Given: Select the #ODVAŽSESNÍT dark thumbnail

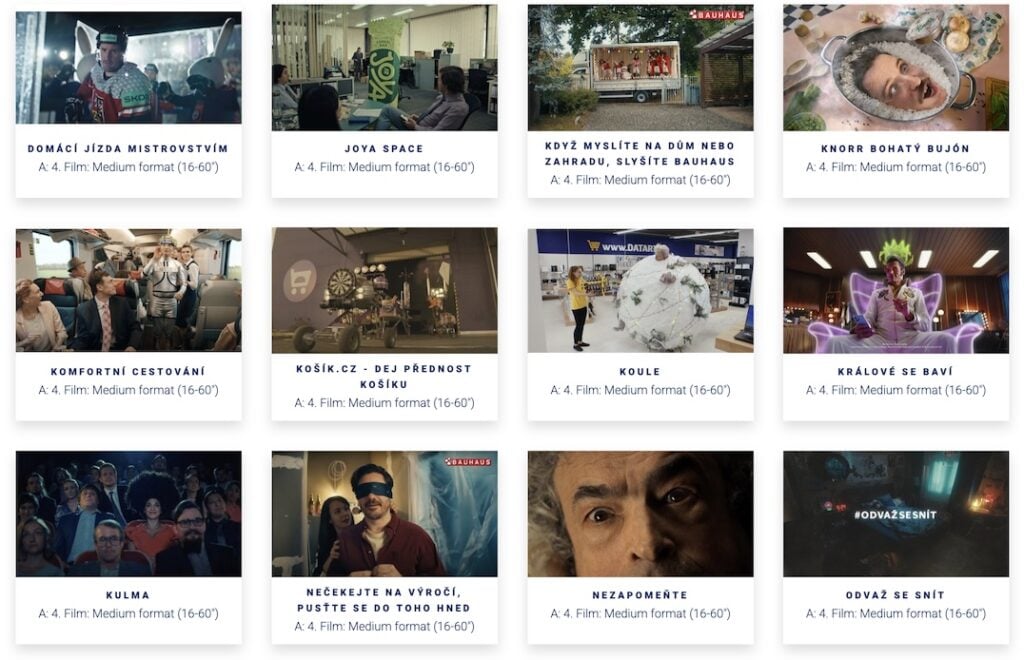Looking at the screenshot, I should 896,514.
